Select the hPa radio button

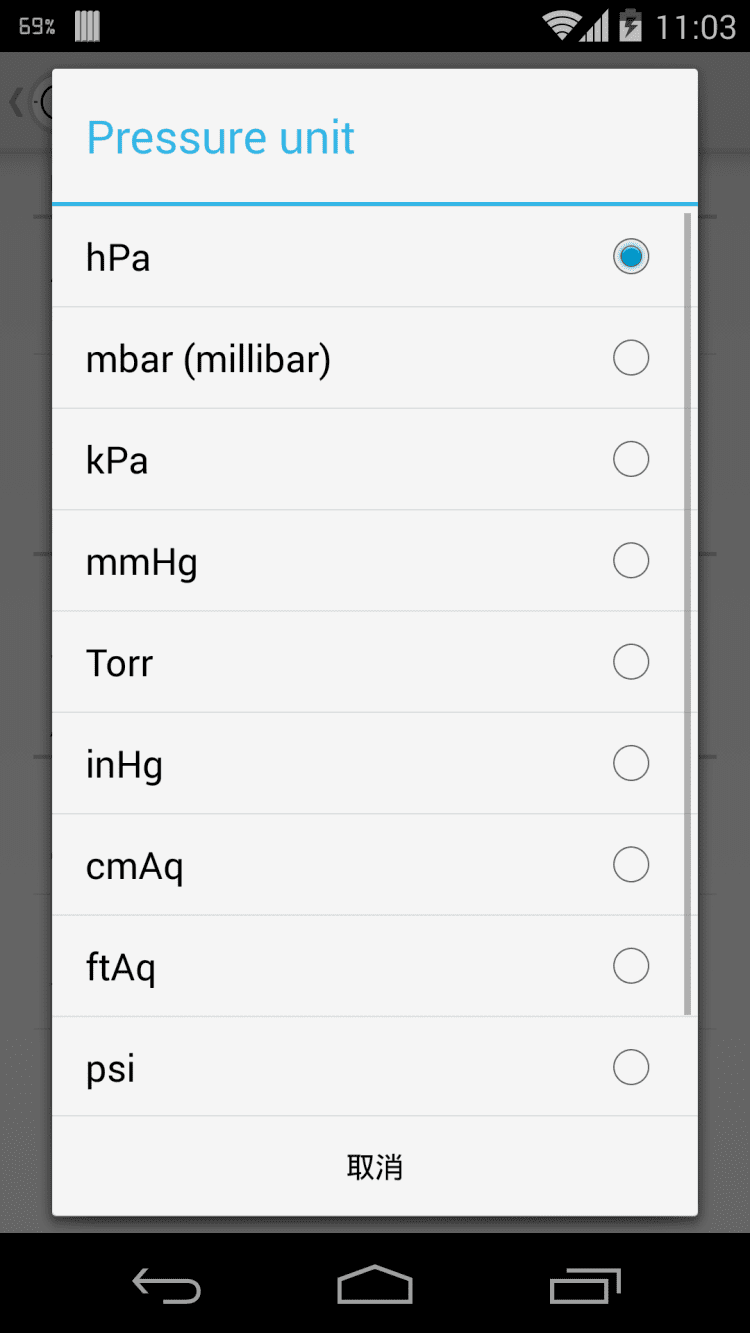tap(631, 257)
